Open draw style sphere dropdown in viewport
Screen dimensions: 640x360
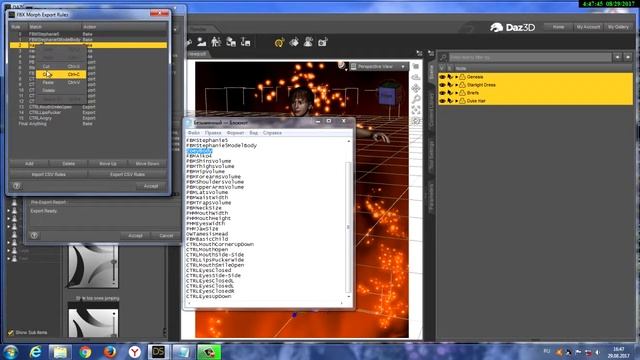[342, 66]
